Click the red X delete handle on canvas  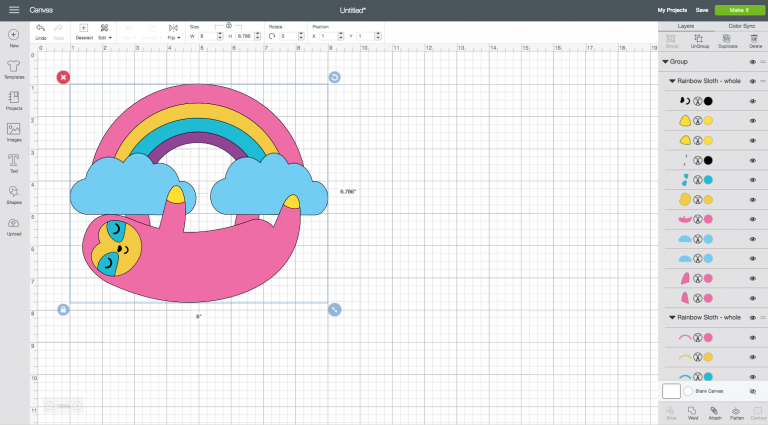(63, 77)
